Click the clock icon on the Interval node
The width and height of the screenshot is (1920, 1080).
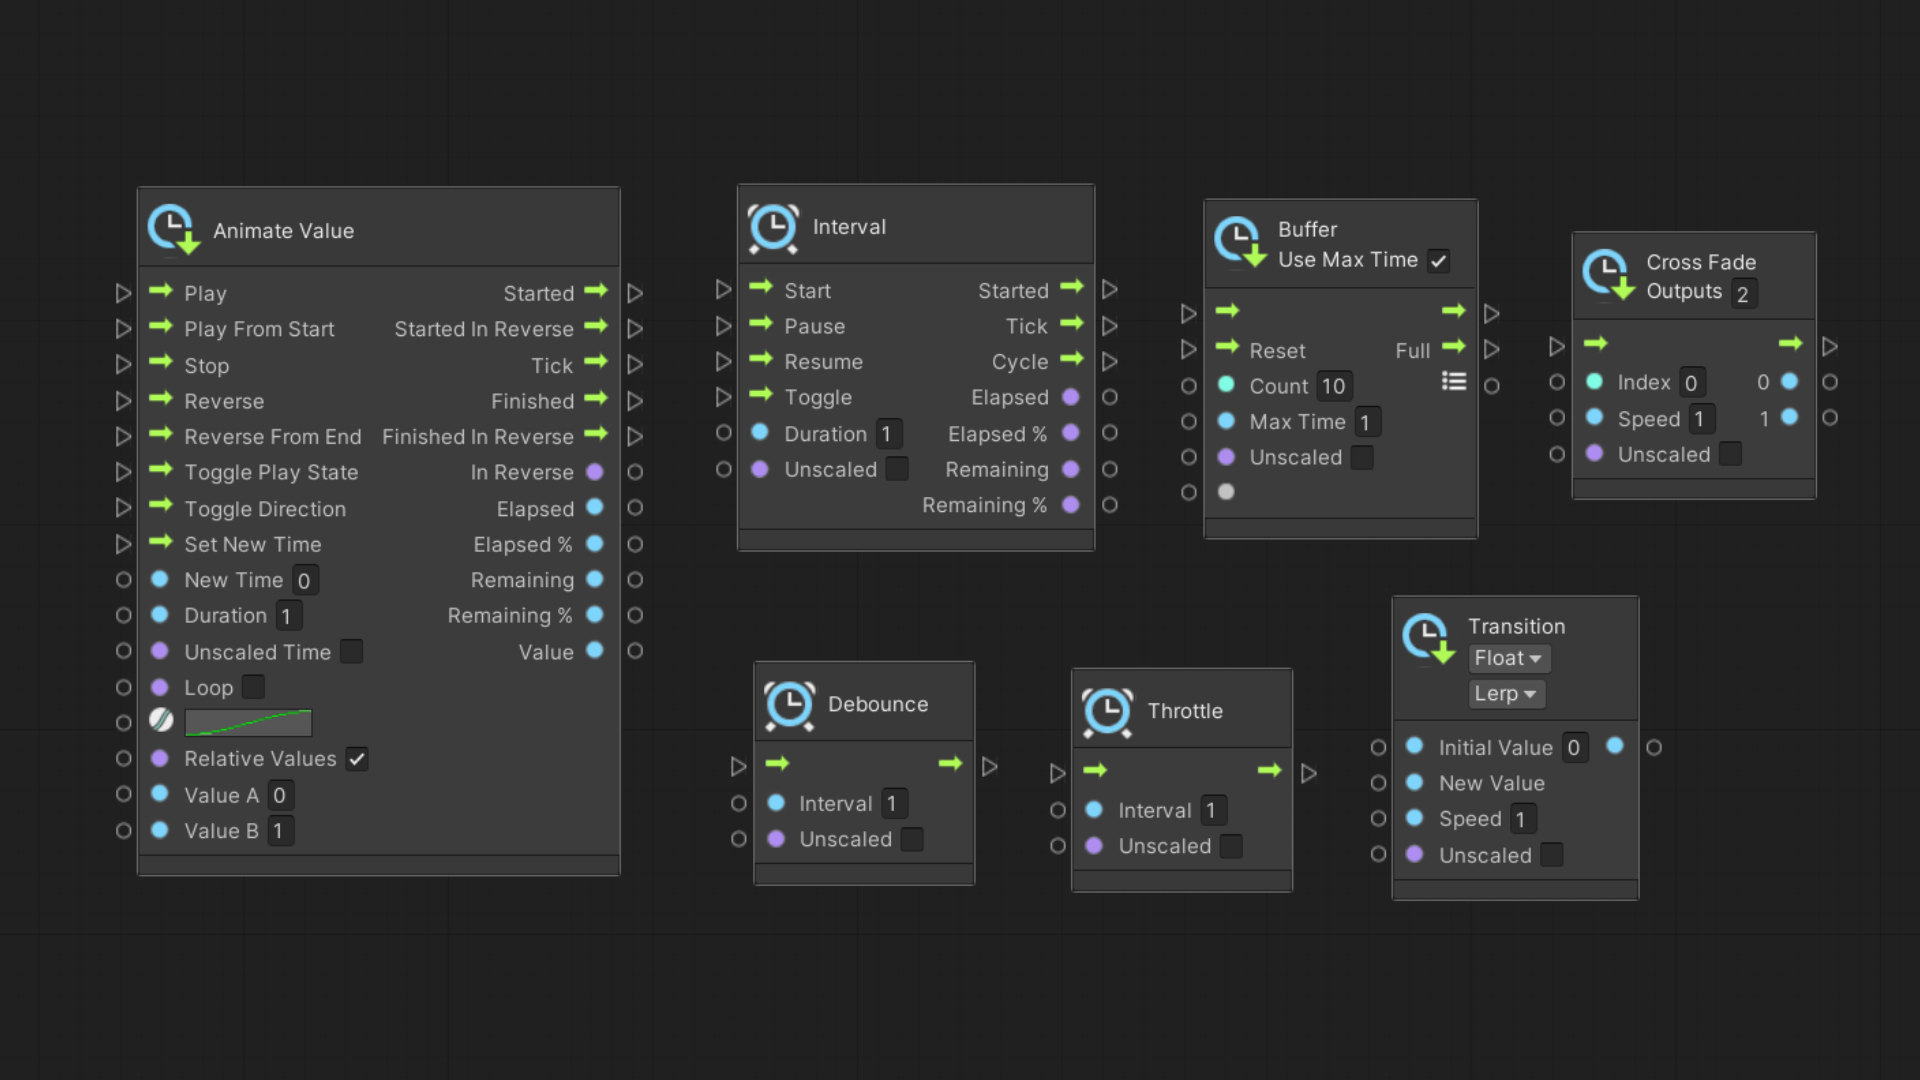click(x=773, y=227)
